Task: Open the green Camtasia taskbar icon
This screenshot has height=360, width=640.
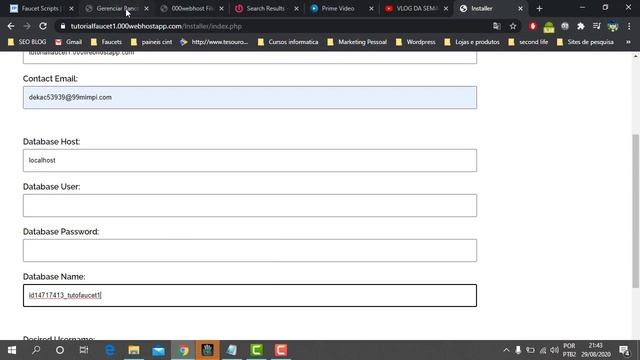Action: coord(256,350)
